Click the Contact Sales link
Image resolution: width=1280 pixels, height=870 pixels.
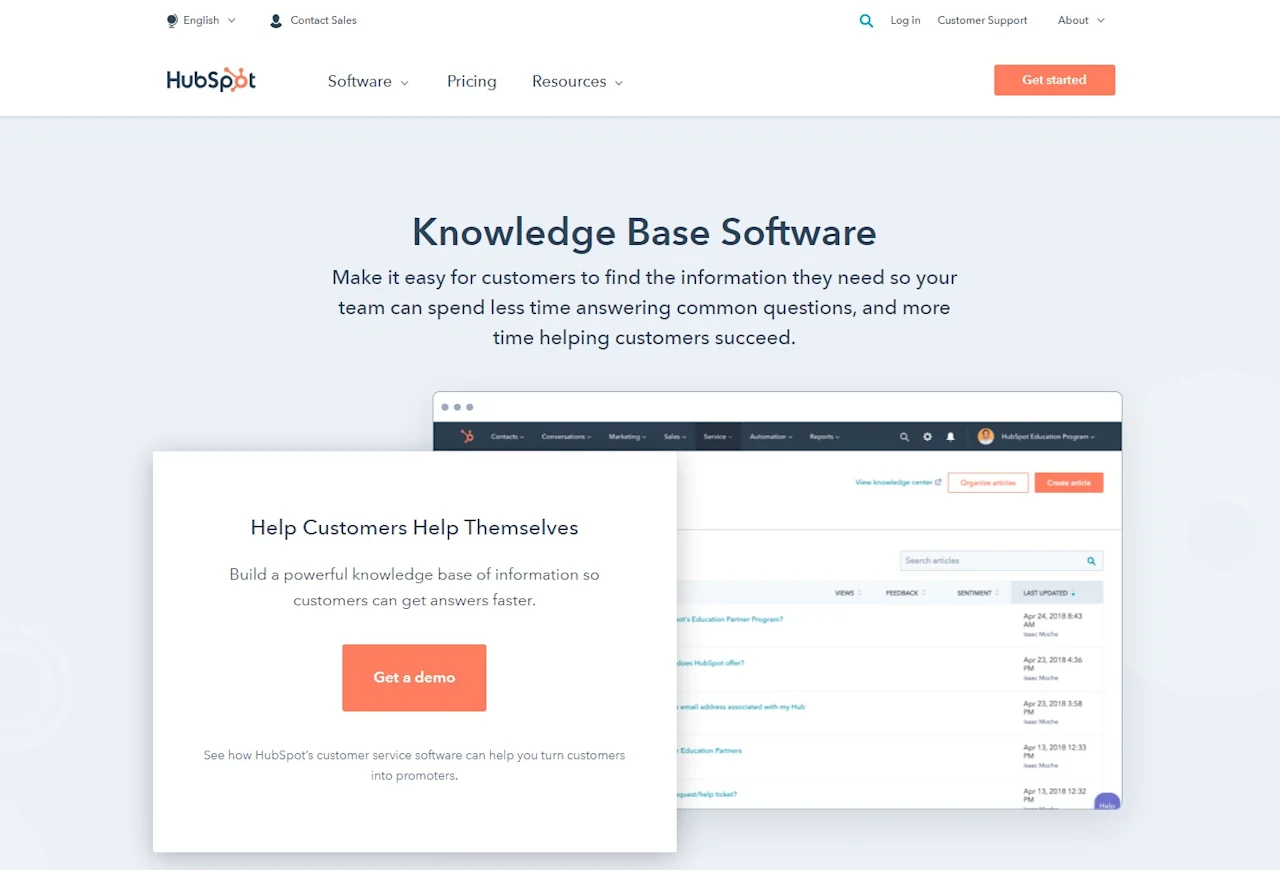tap(323, 20)
